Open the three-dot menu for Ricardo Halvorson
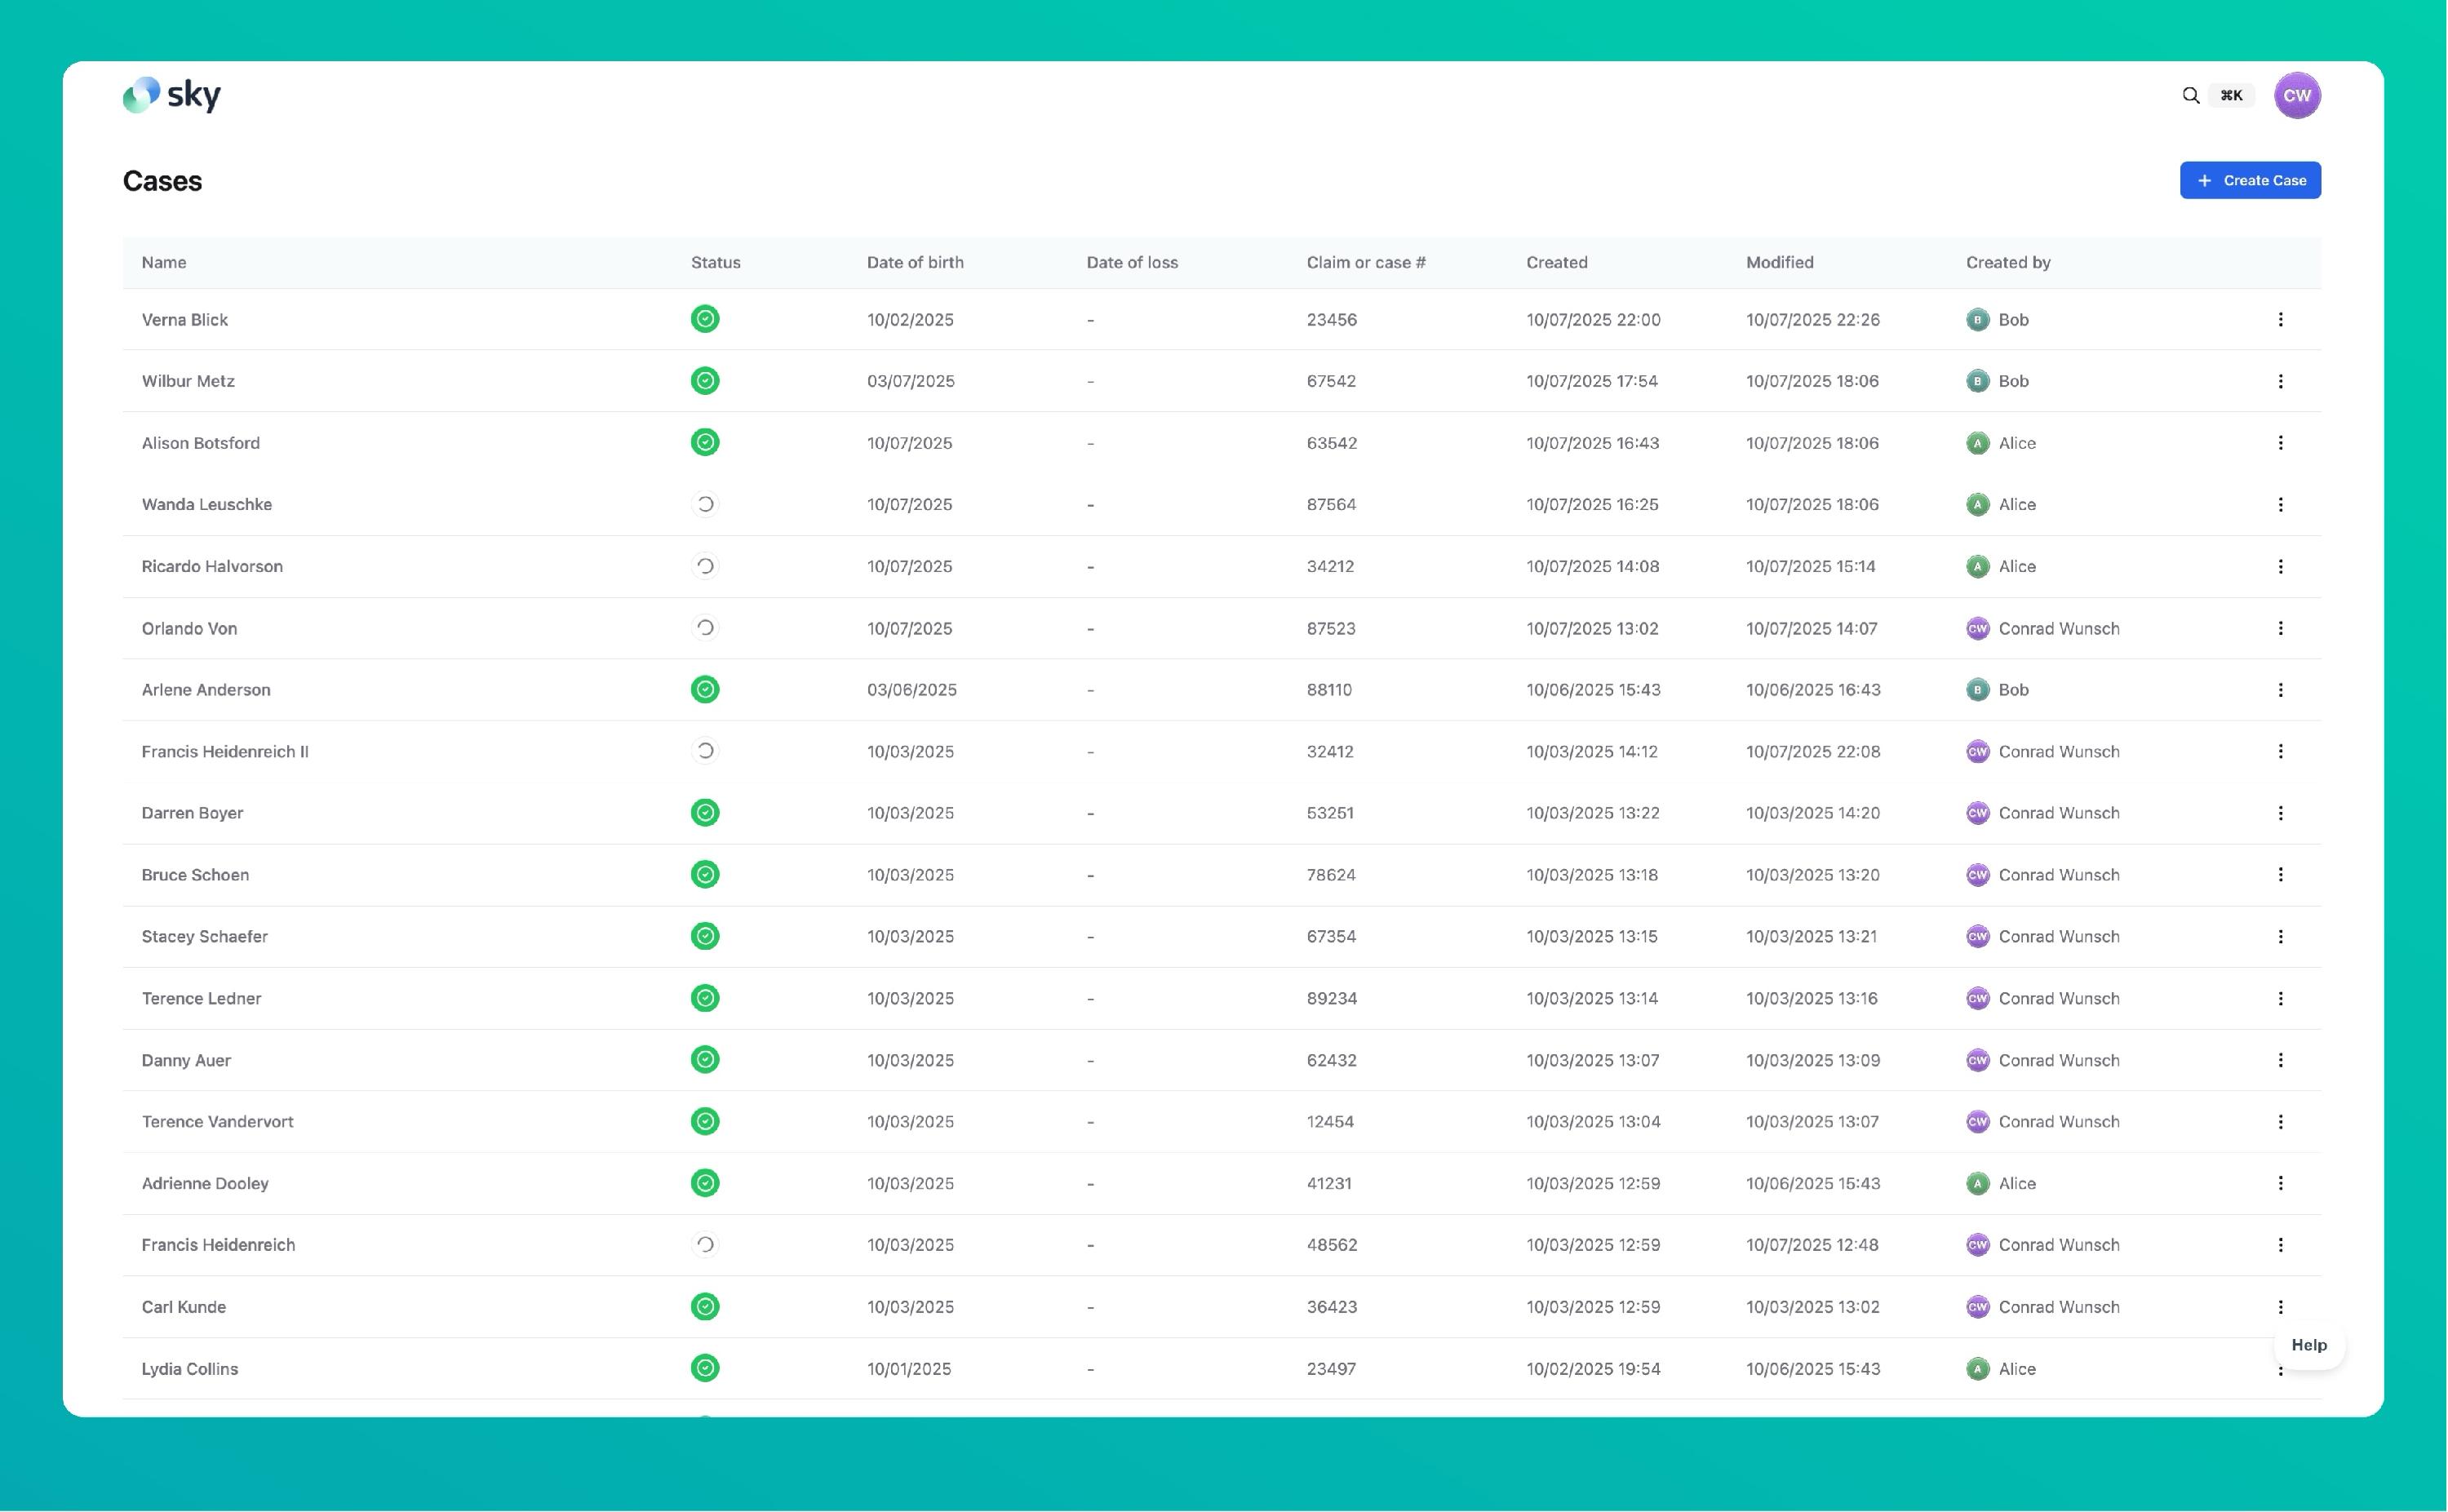 click(2280, 566)
